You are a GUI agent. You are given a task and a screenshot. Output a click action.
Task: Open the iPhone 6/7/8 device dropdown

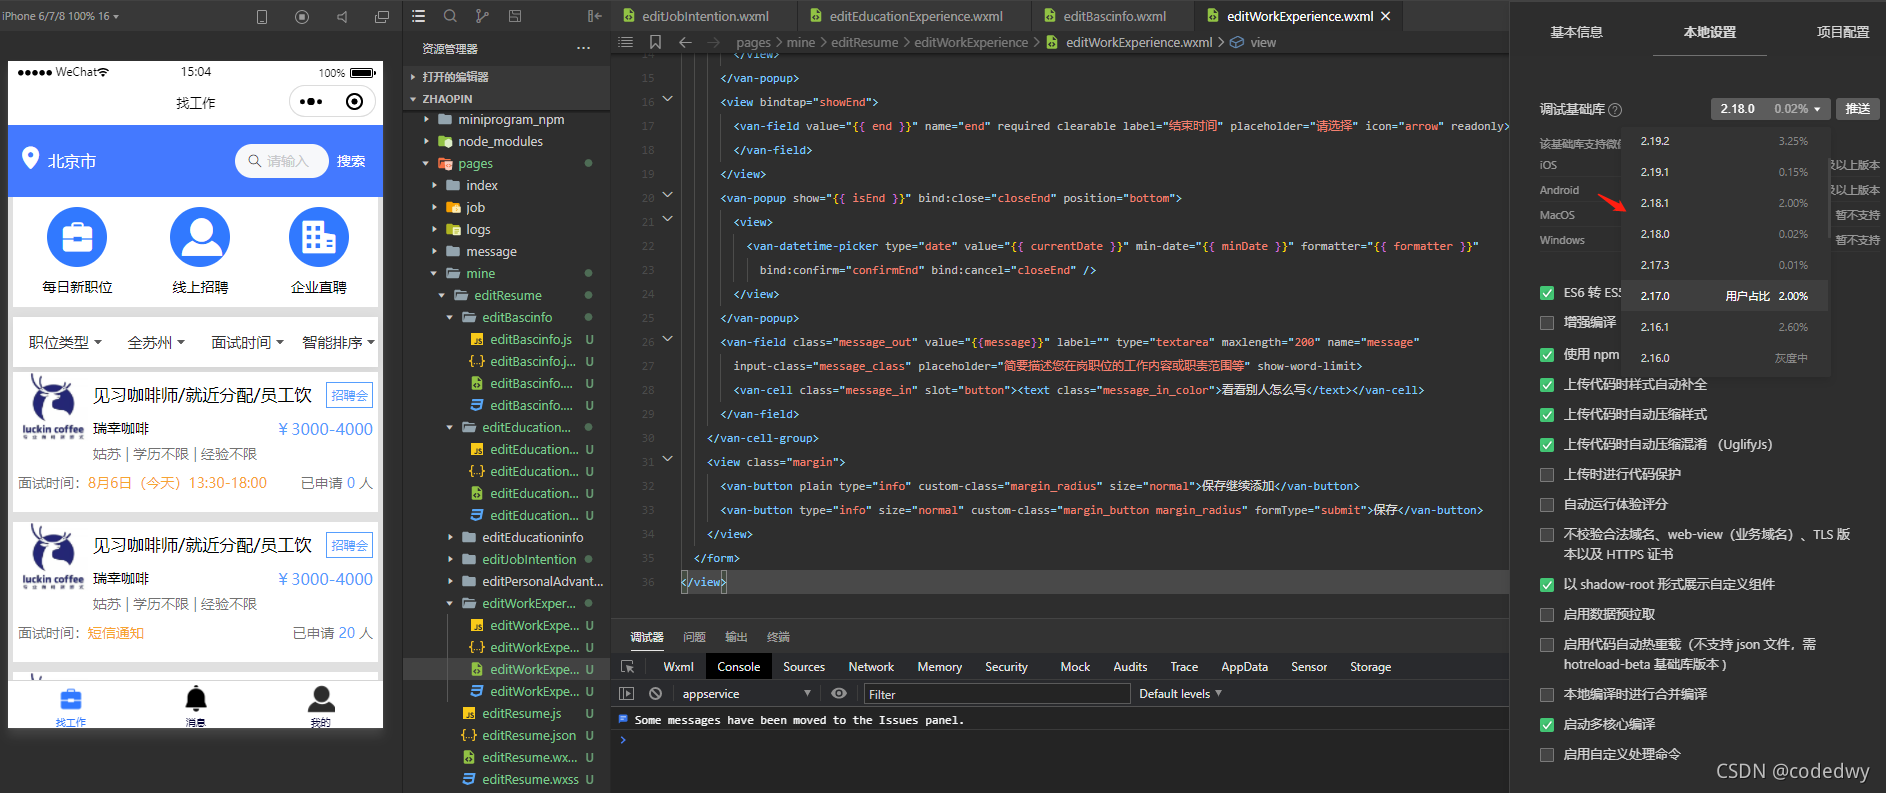60,16
